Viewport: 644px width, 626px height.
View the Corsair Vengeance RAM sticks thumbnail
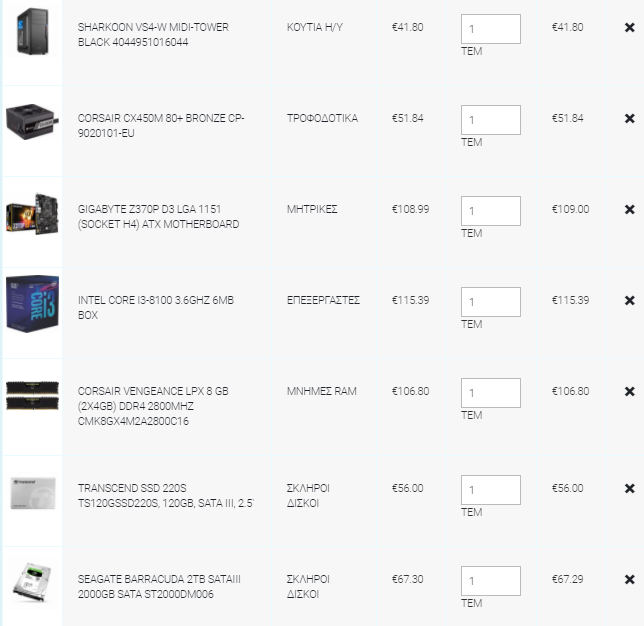coord(32,396)
